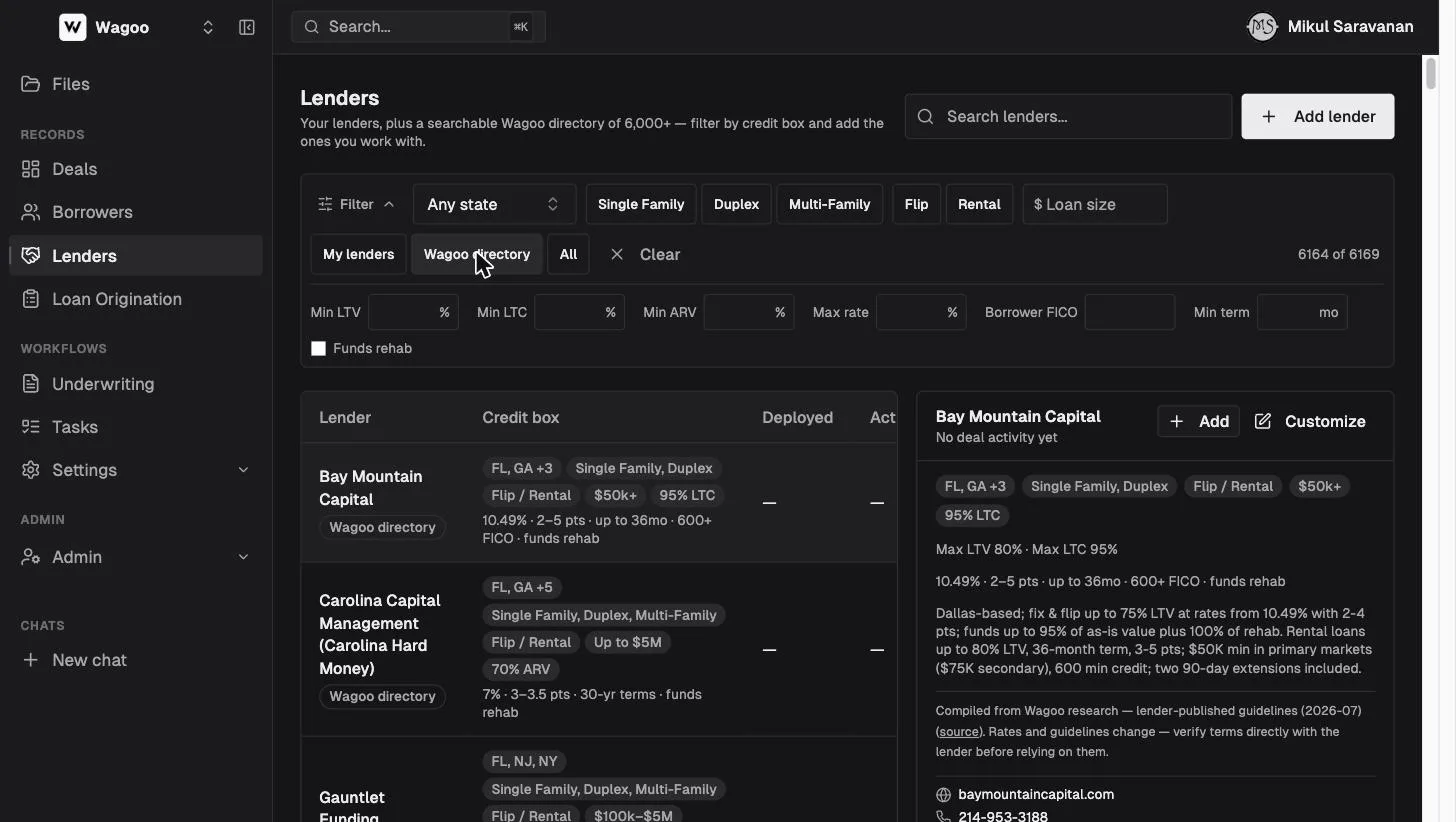Toggle the Duplex filter chip
This screenshot has width=1456, height=822.
[736, 204]
